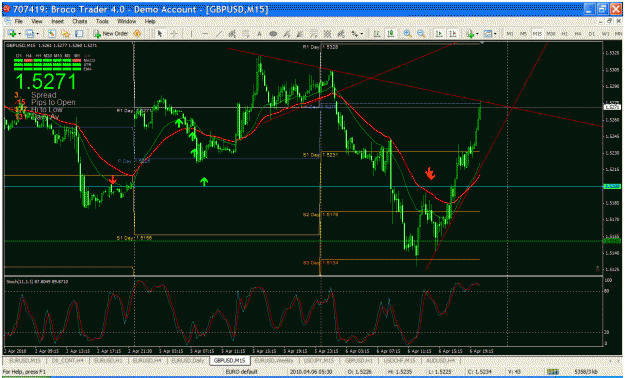Image resolution: width=625 pixels, height=378 pixels.
Task: Switch to the DX_CONT,H4 chart tab
Action: coord(67,360)
